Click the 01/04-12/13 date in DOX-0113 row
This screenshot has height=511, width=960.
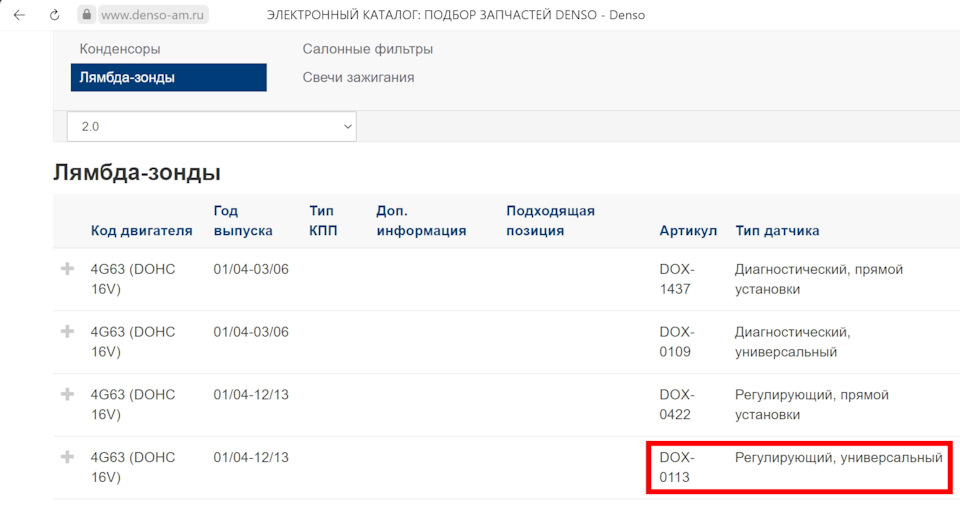pyautogui.click(x=251, y=457)
